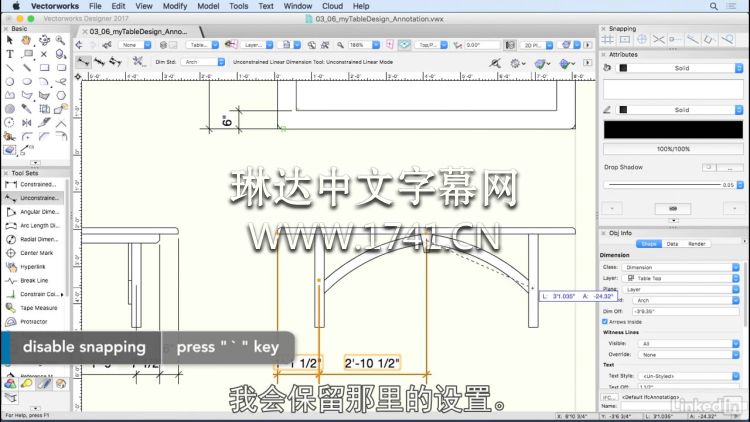Choose the Break Line tool
The height and width of the screenshot is (422, 750).
(x=33, y=281)
